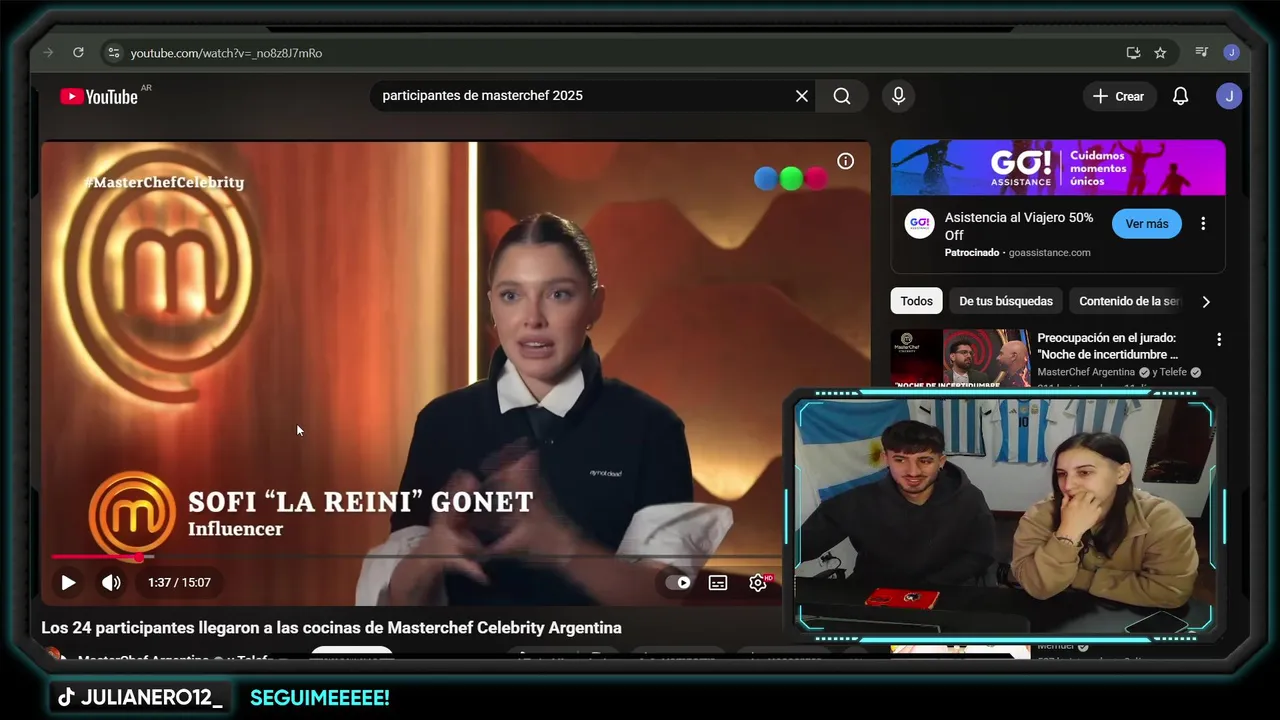This screenshot has height=720, width=1280.
Task: Mute the video with the speaker icon
Action: [x=111, y=582]
